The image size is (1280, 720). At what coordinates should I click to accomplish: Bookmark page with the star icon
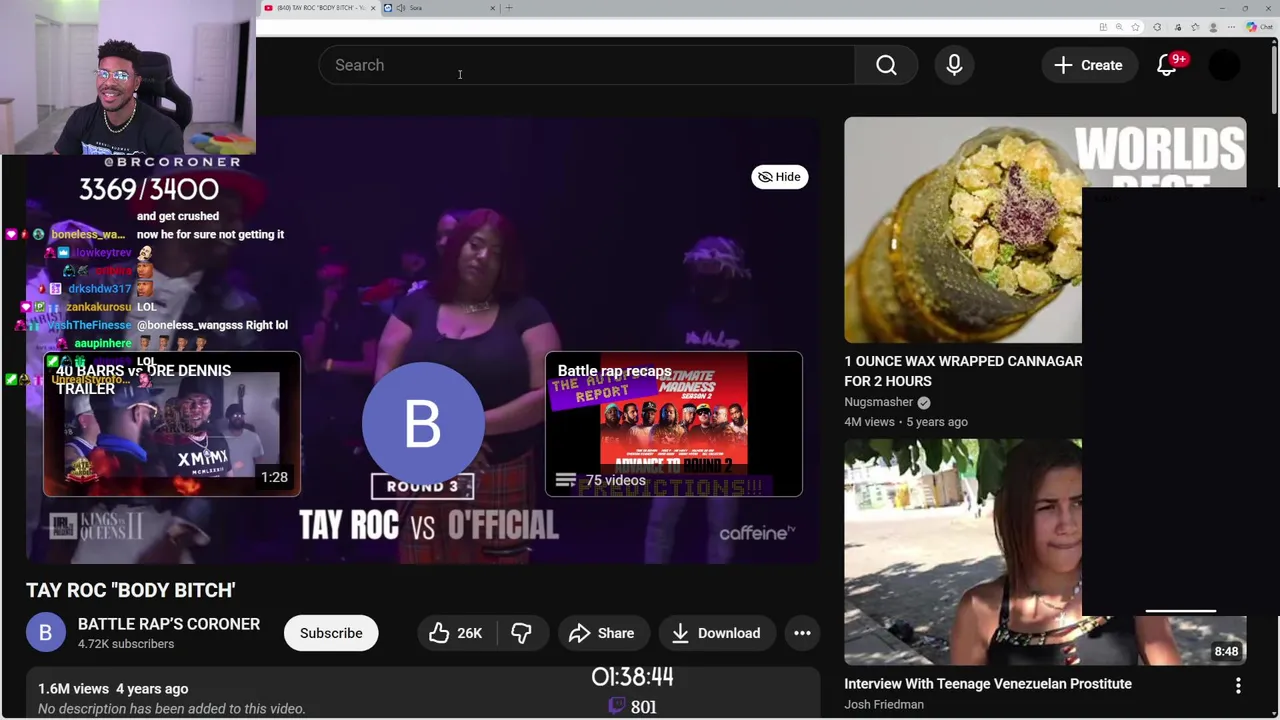click(x=1136, y=27)
